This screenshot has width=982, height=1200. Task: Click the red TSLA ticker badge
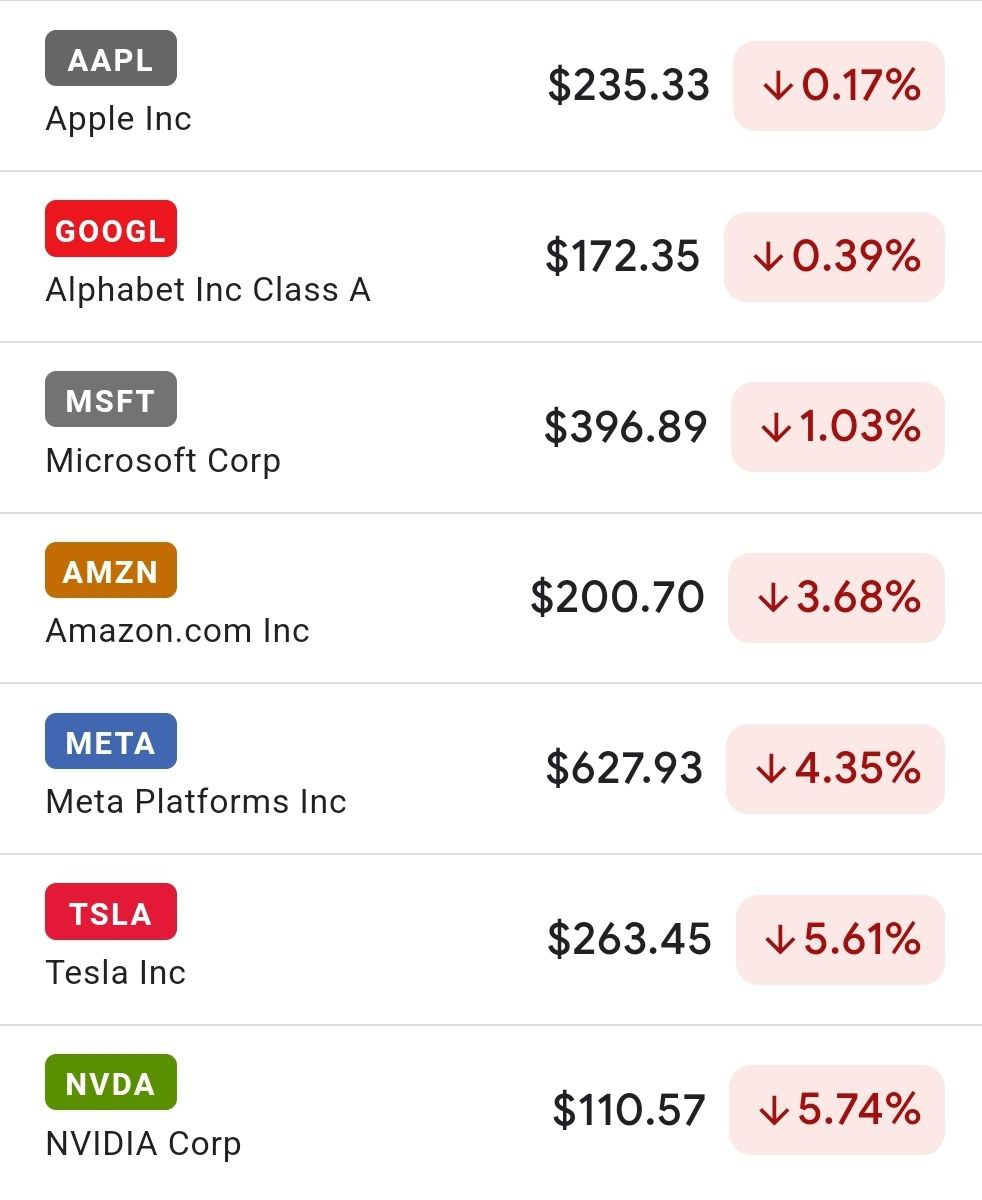pos(111,912)
